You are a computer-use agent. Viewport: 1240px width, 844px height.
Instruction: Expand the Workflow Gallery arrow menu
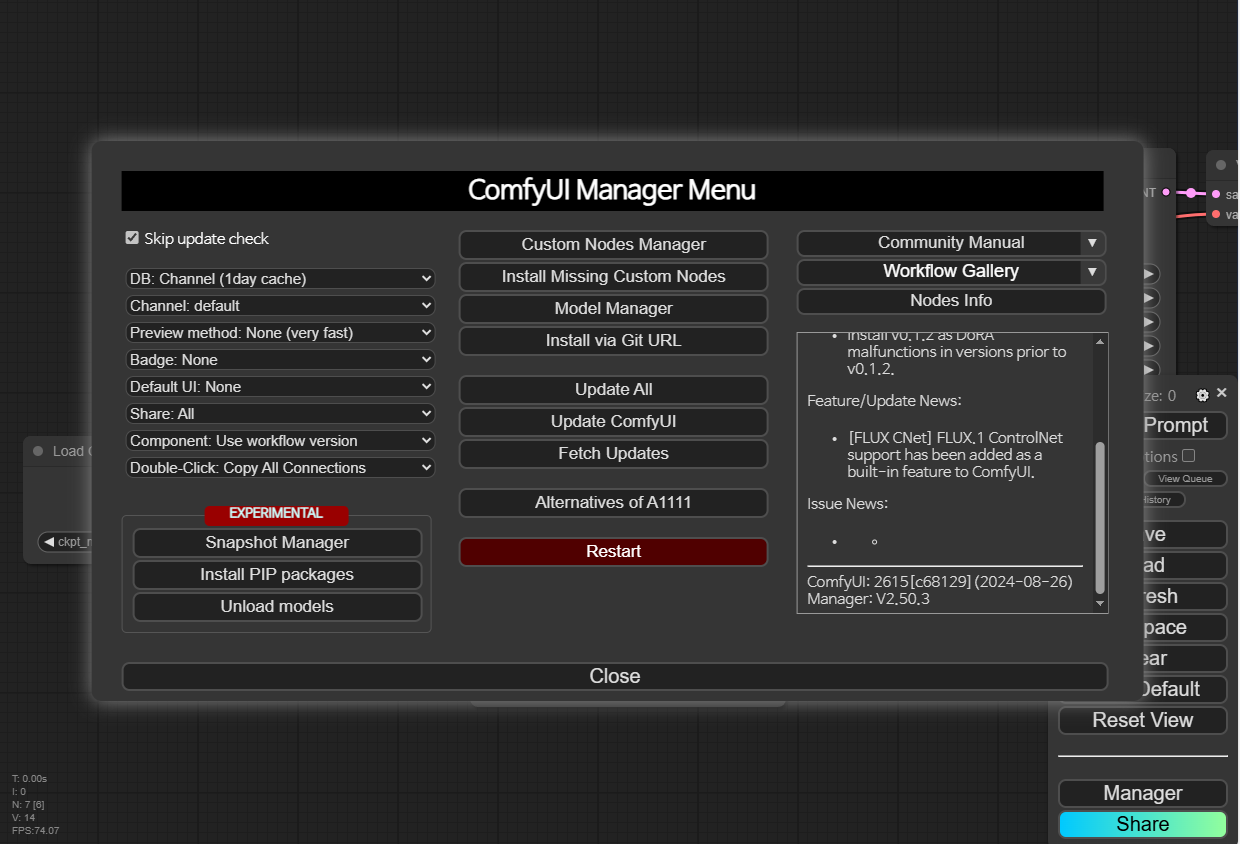1093,272
